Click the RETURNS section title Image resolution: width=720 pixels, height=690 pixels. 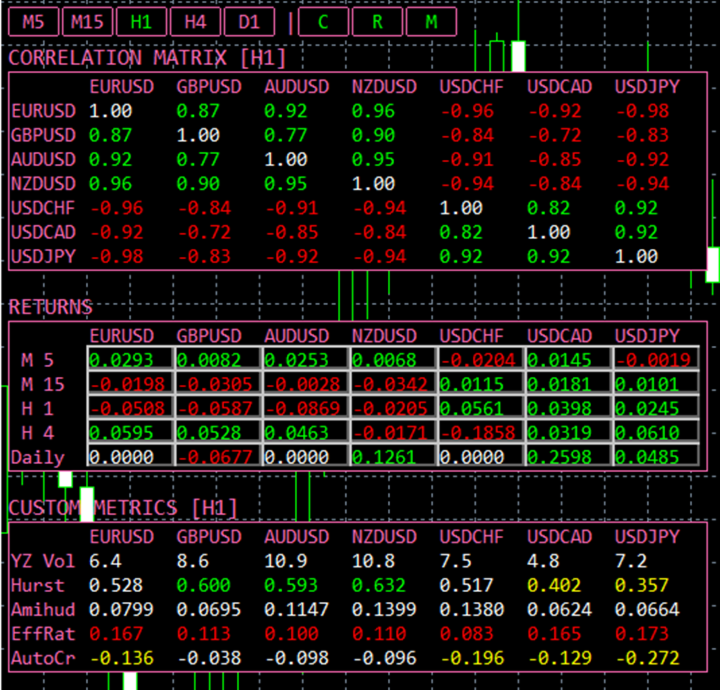[51, 307]
